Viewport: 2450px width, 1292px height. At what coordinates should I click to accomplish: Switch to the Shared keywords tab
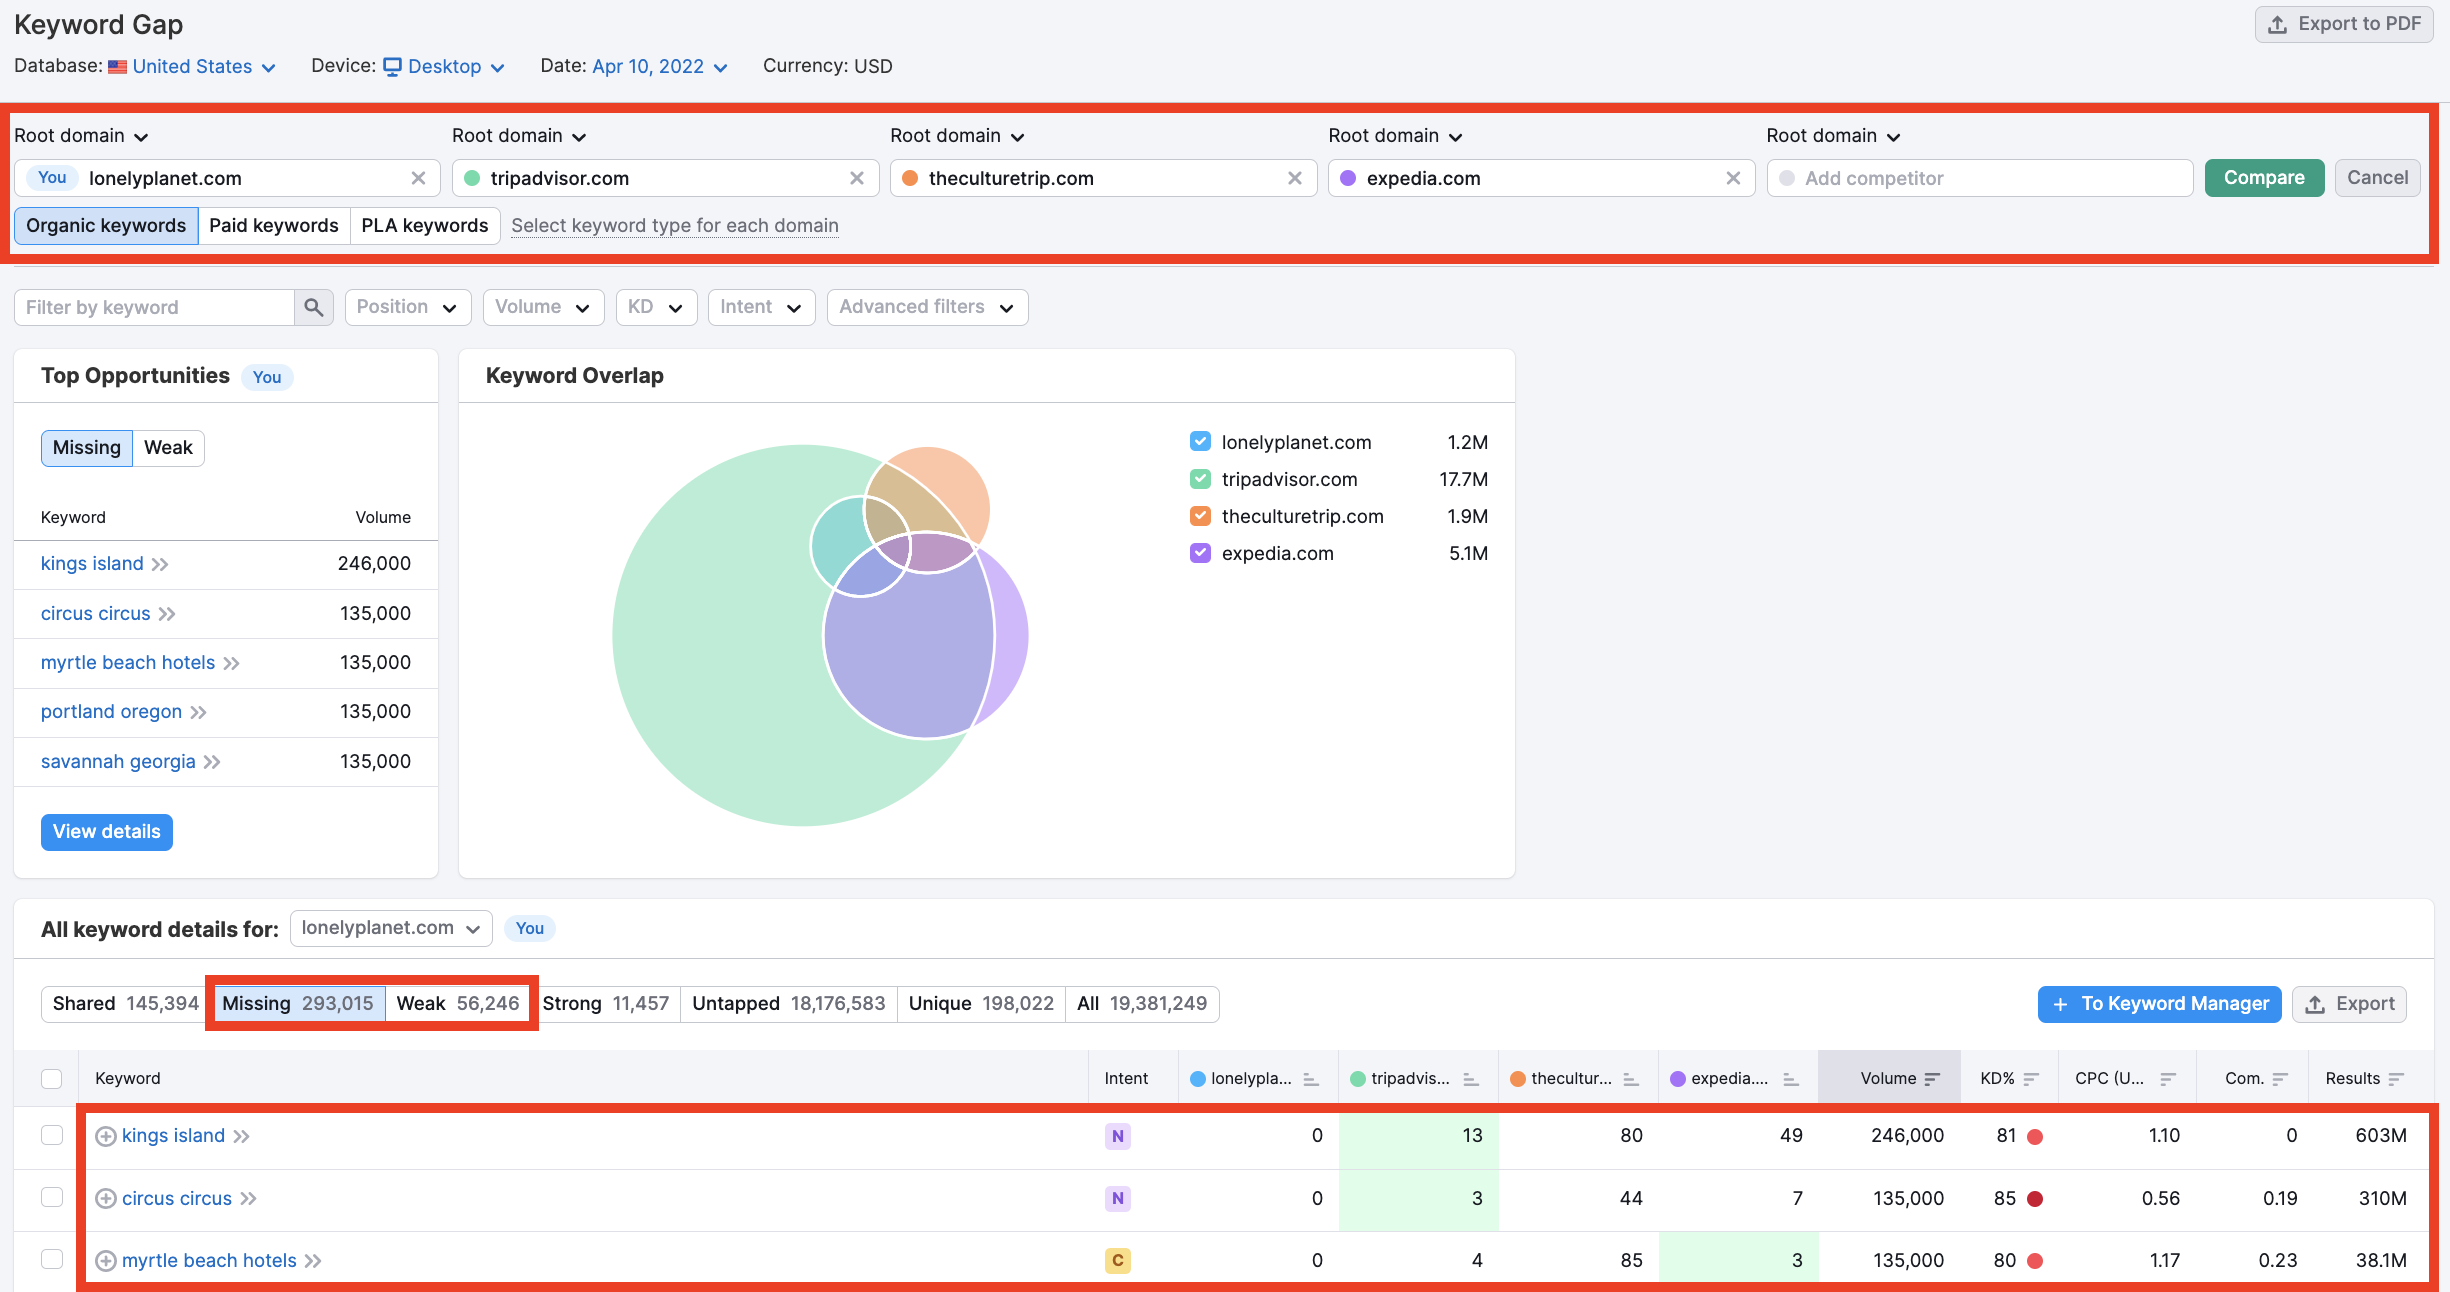coord(125,1004)
